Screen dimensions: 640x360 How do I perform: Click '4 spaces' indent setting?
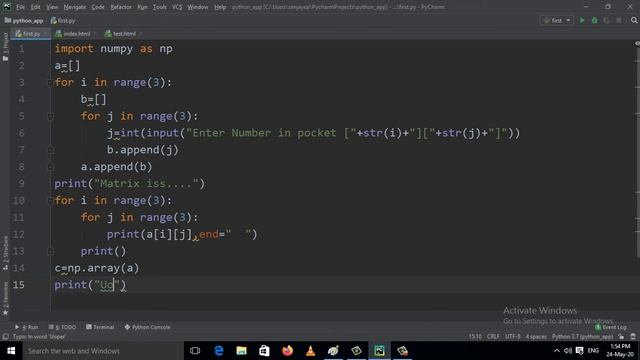coord(536,337)
